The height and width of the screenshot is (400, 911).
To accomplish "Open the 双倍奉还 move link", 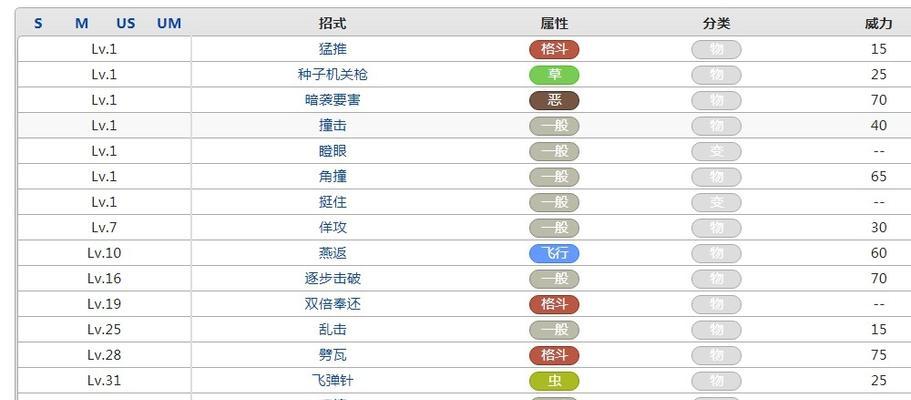I will click(x=333, y=305).
